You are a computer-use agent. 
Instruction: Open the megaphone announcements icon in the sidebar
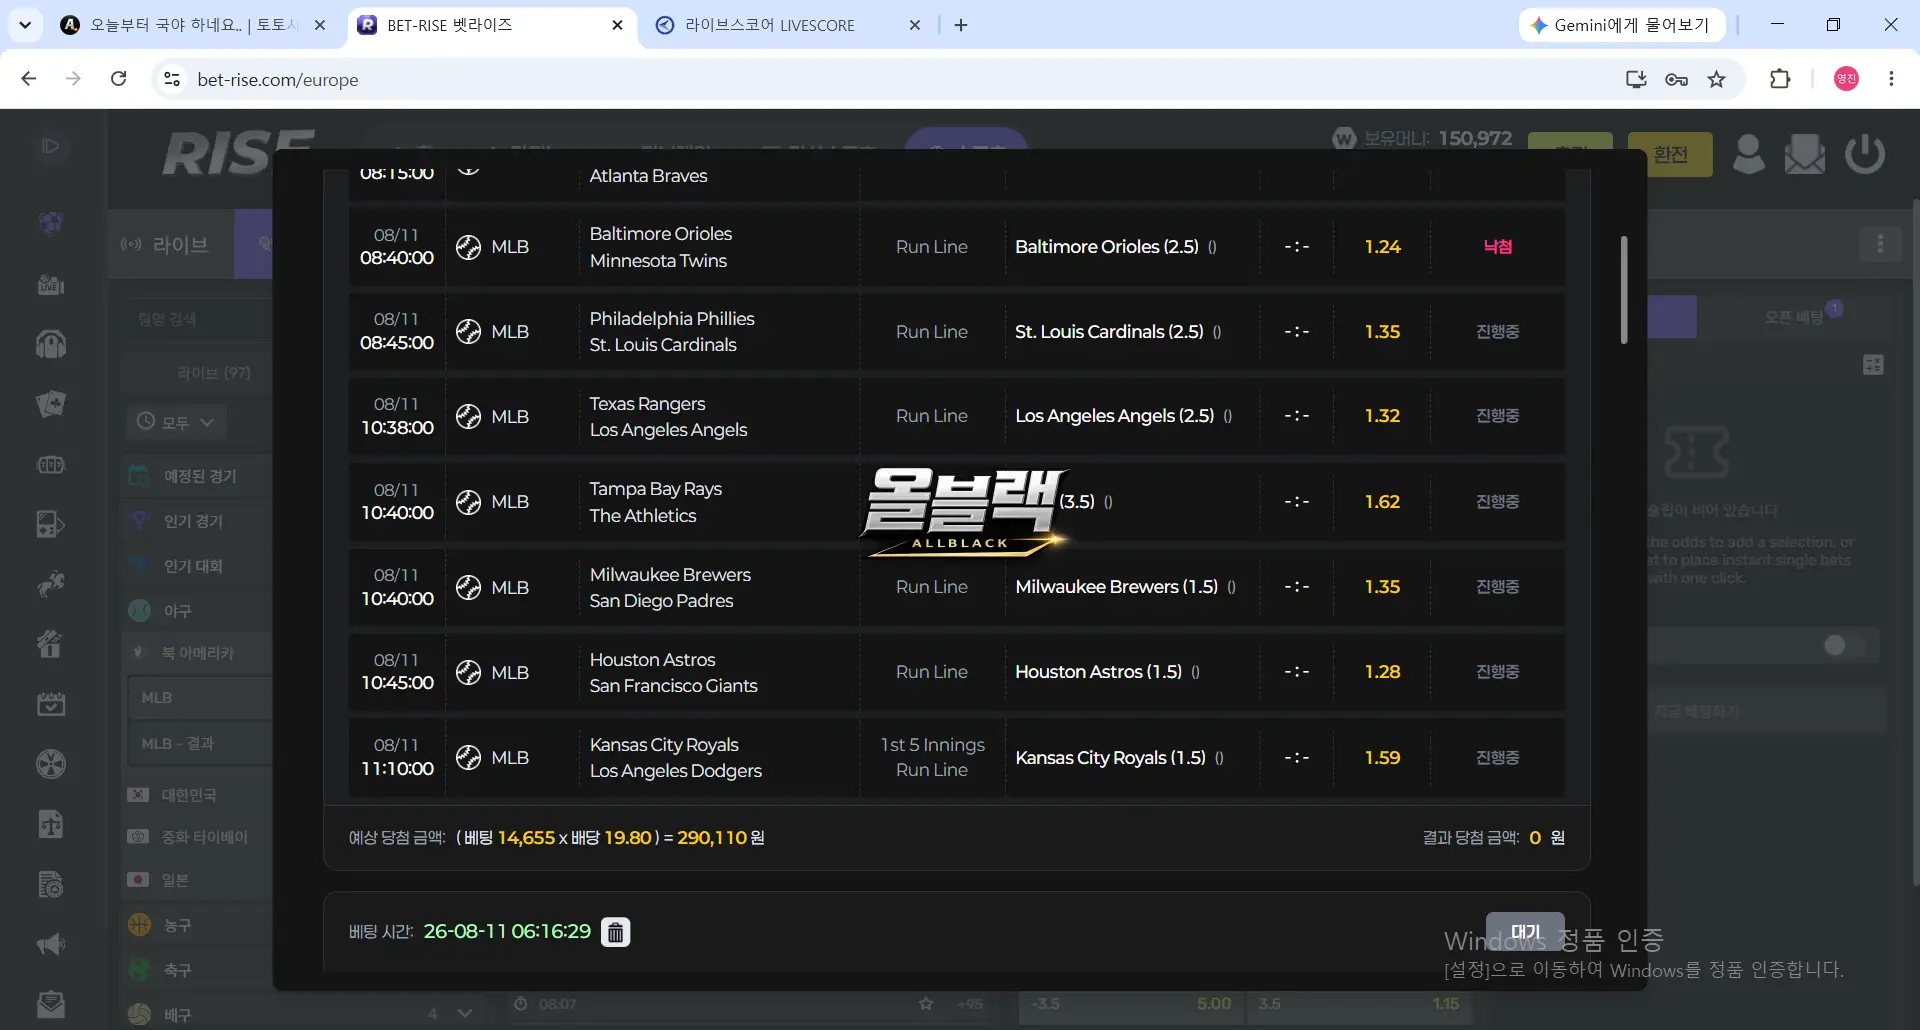click(x=51, y=944)
